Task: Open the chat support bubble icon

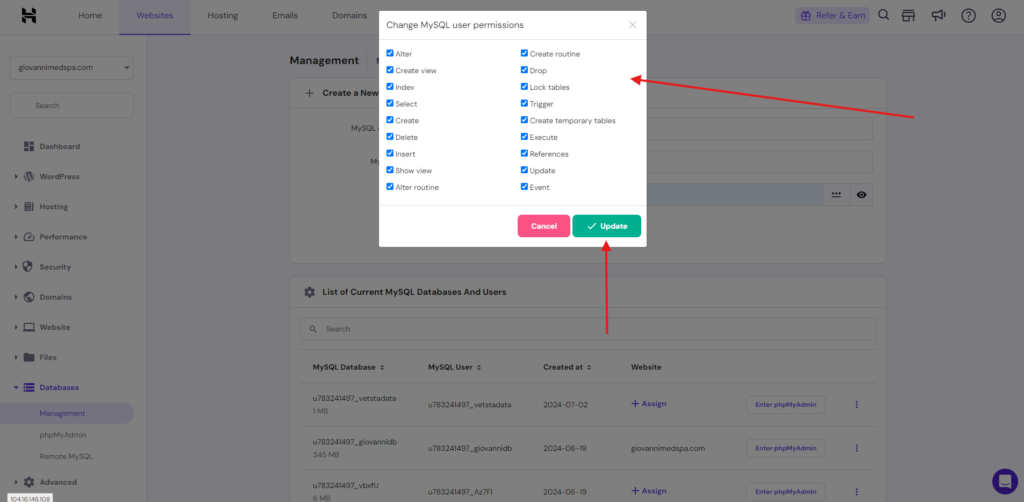Action: click(x=1003, y=481)
